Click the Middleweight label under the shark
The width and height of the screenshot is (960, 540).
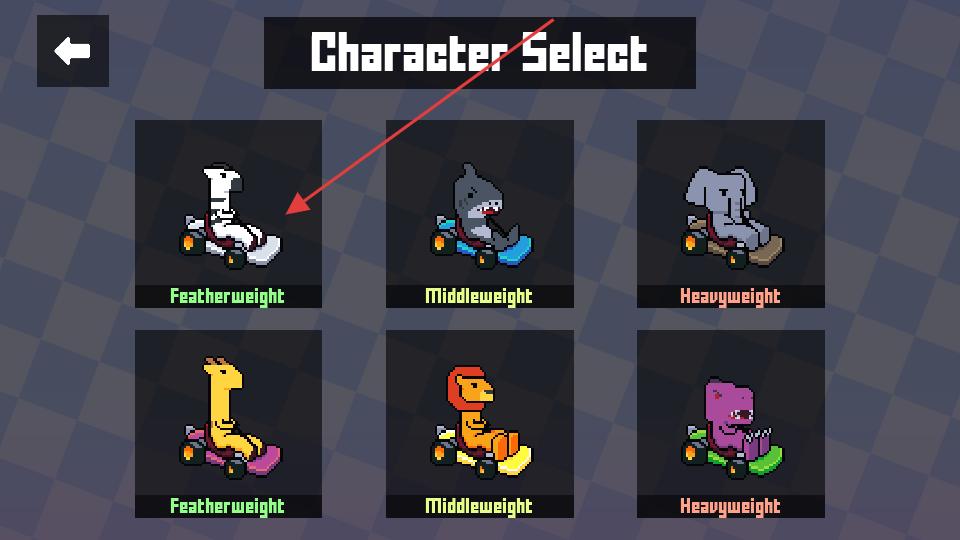(479, 297)
